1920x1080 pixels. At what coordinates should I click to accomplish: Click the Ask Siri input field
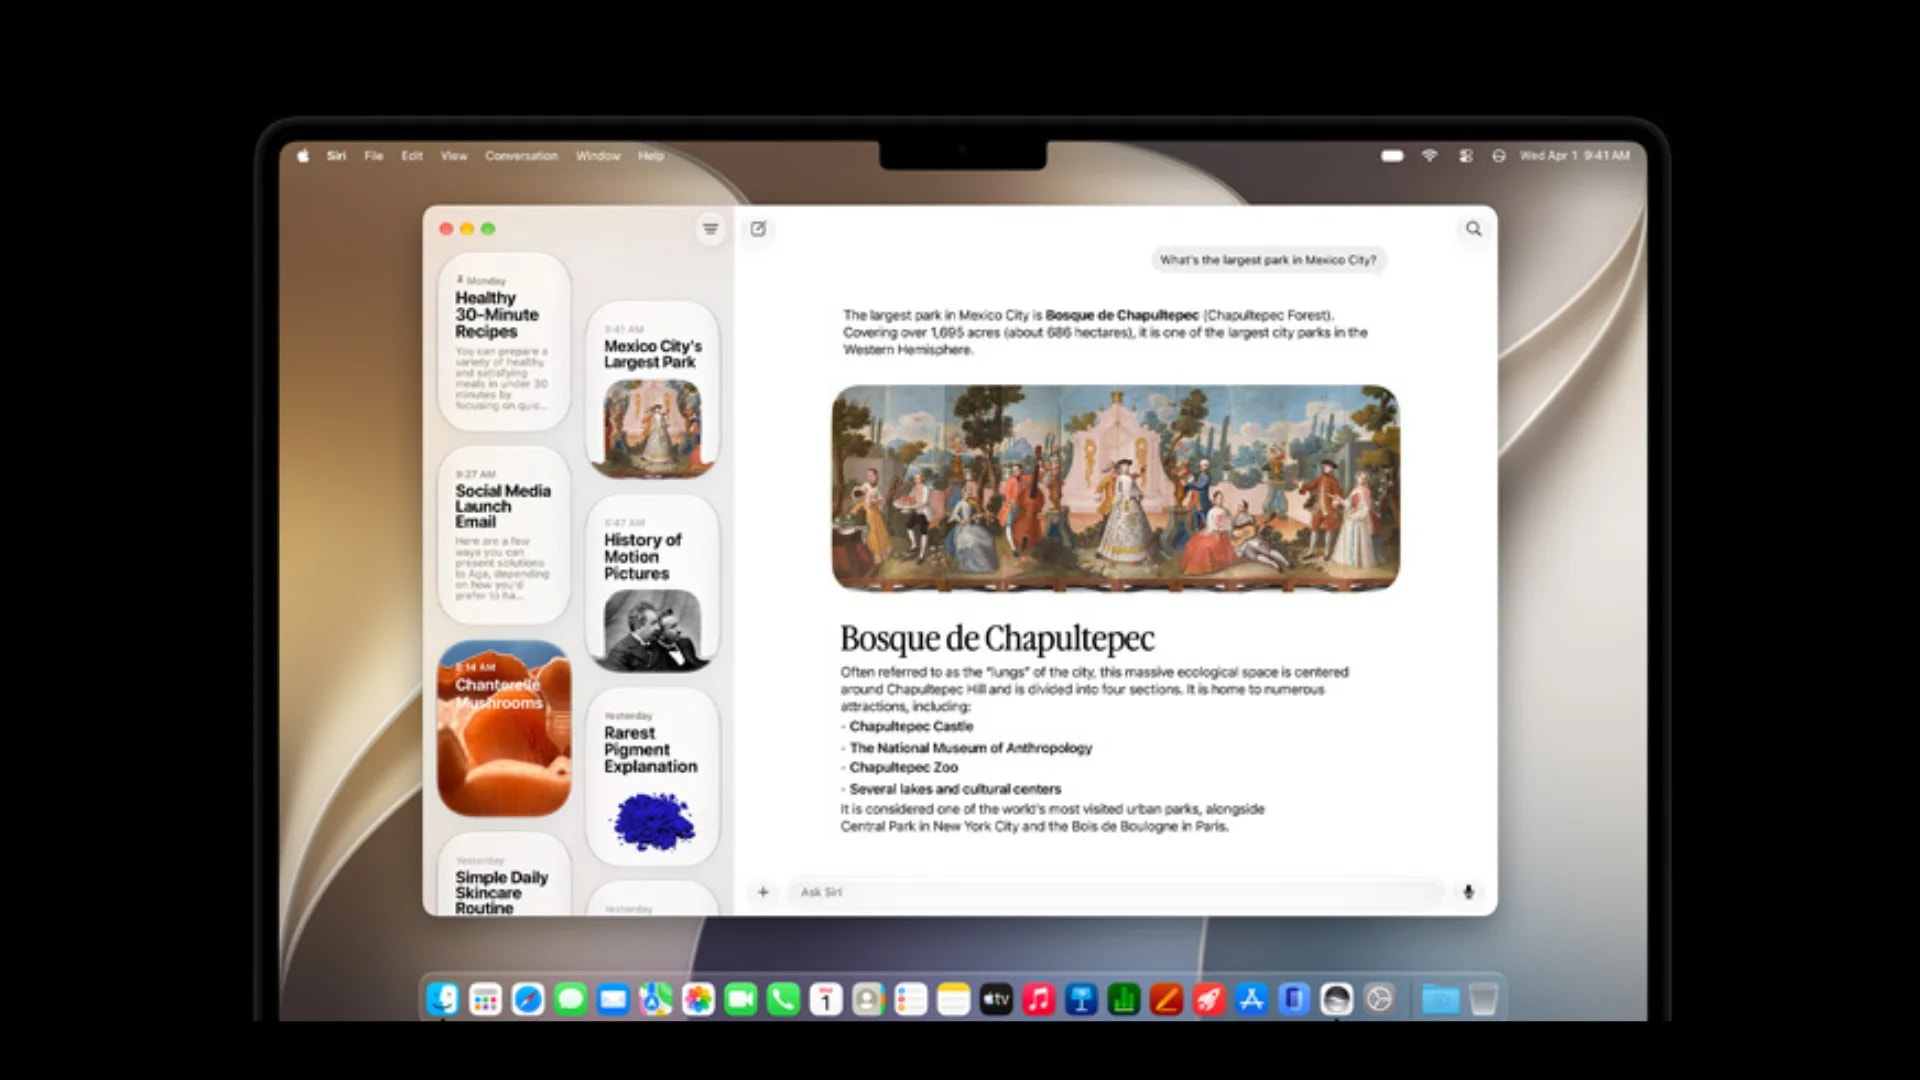[1116, 892]
